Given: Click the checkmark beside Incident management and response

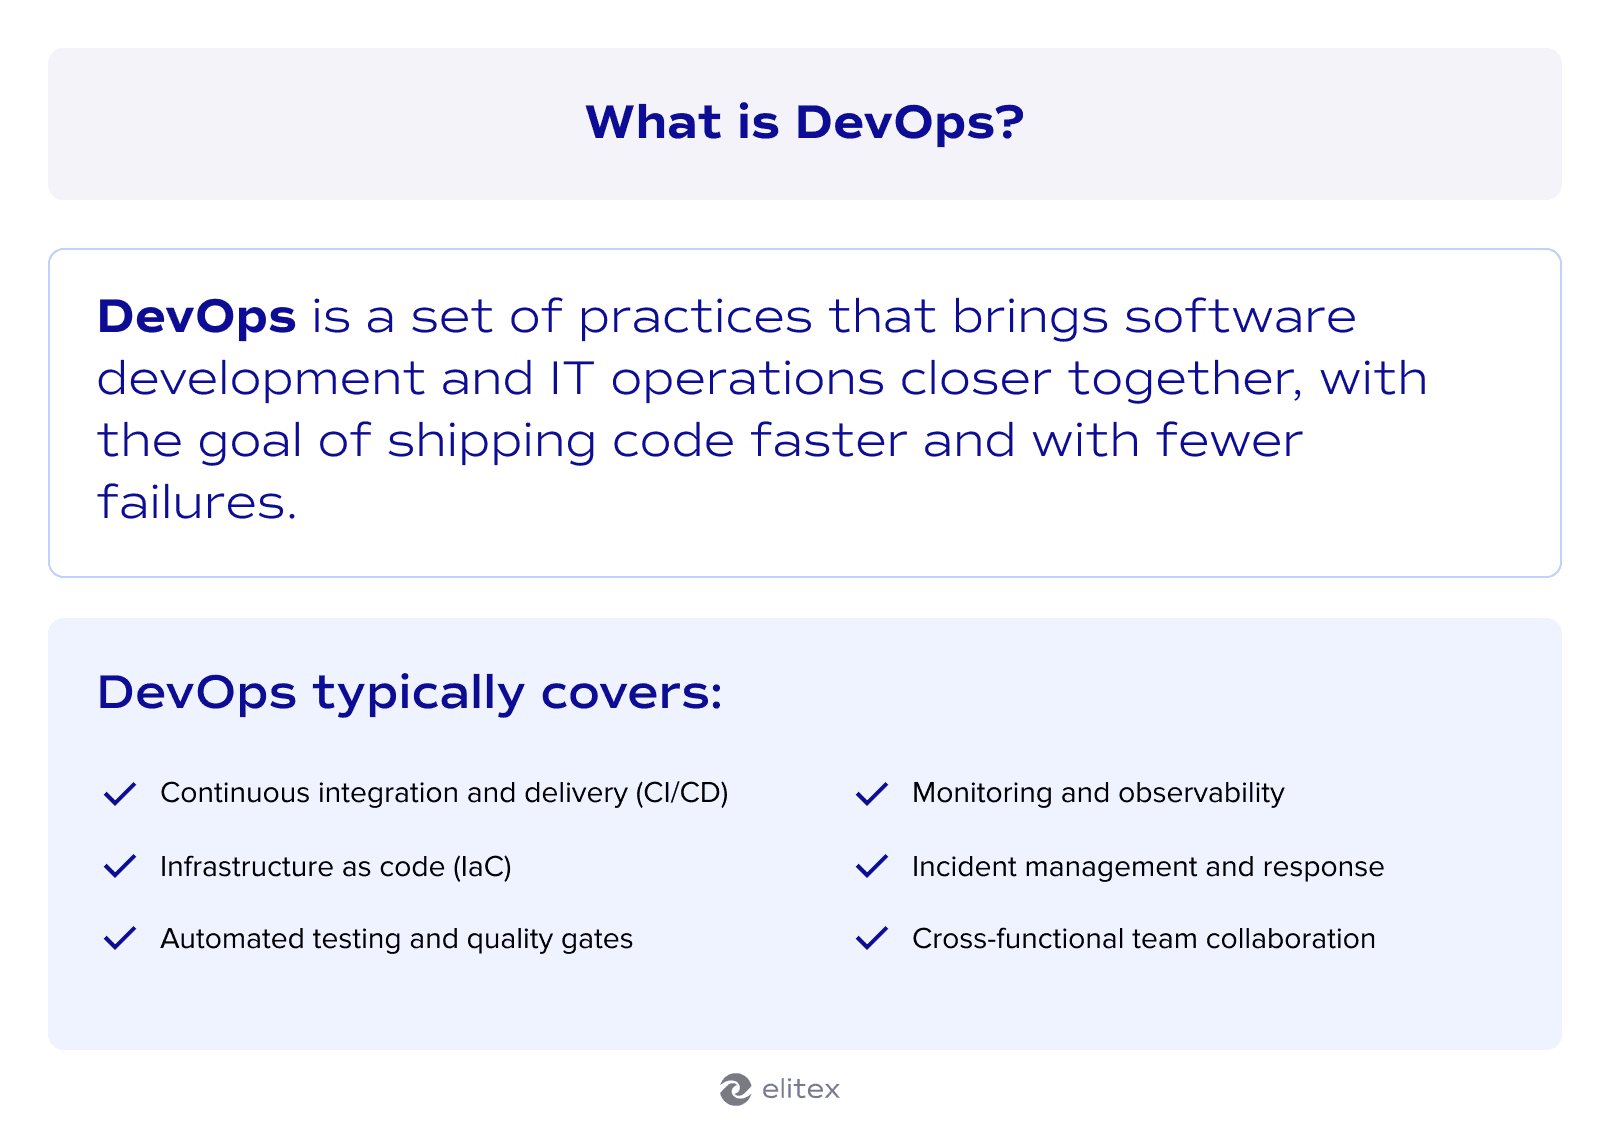Looking at the screenshot, I should coord(872,866).
